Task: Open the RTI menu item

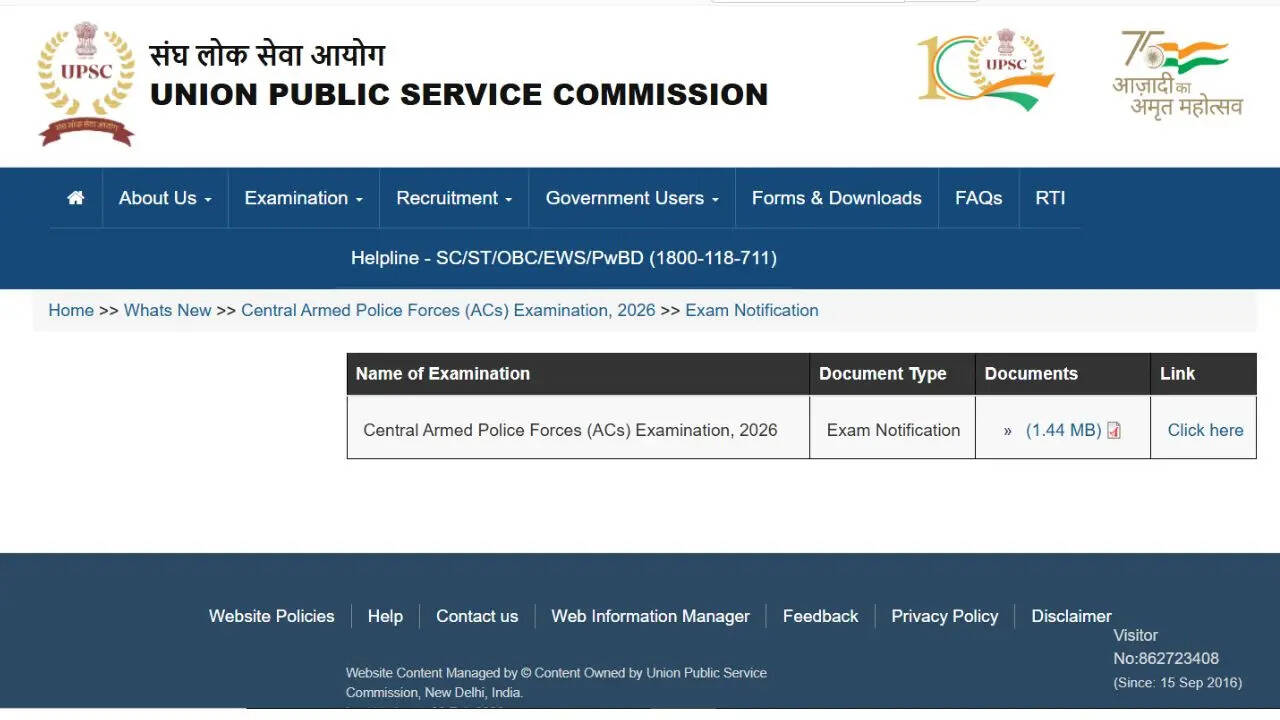Action: point(1050,198)
